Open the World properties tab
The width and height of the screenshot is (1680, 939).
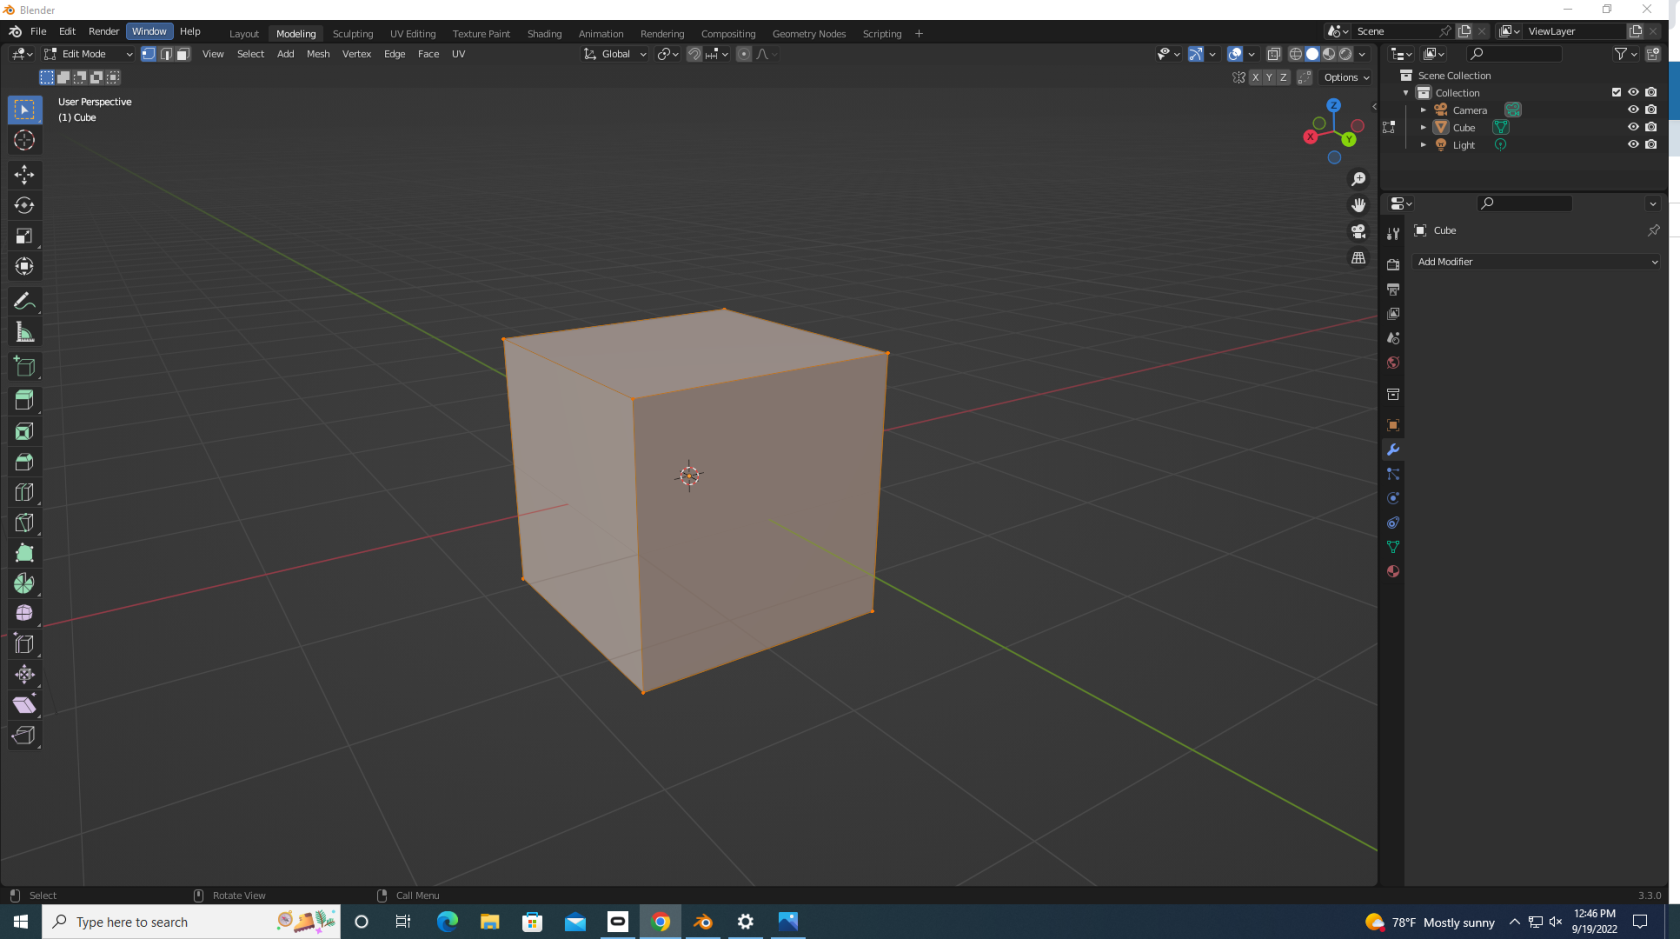pos(1393,363)
